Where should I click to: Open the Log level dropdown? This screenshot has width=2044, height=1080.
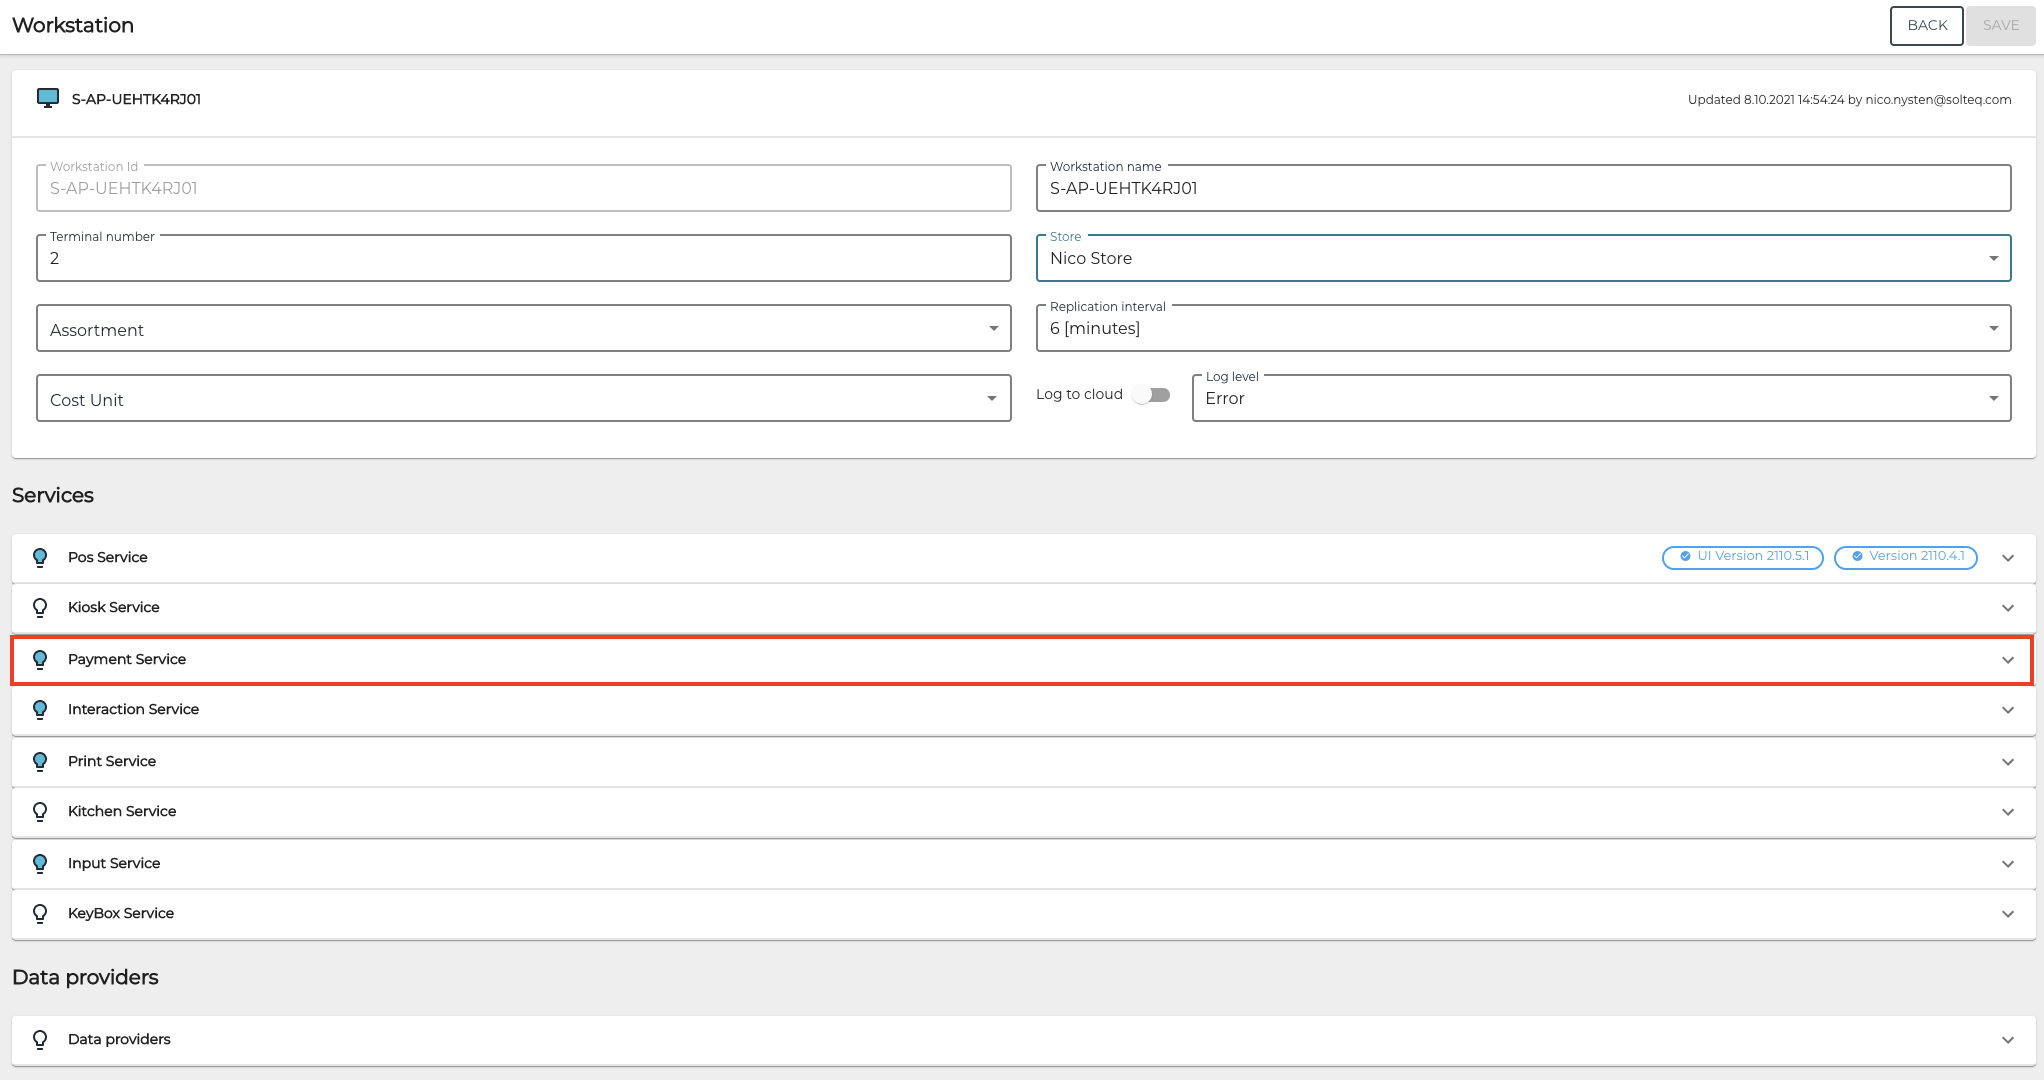click(x=1600, y=398)
